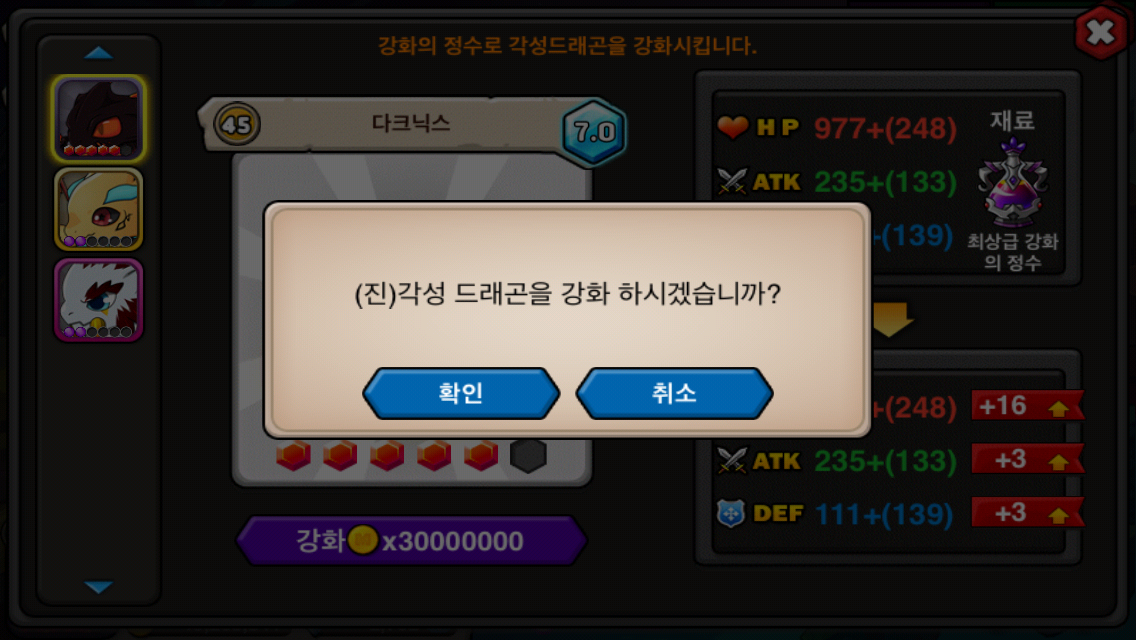Tap the DEF shield icon in lower stats
The image size is (1136, 640).
731,513
